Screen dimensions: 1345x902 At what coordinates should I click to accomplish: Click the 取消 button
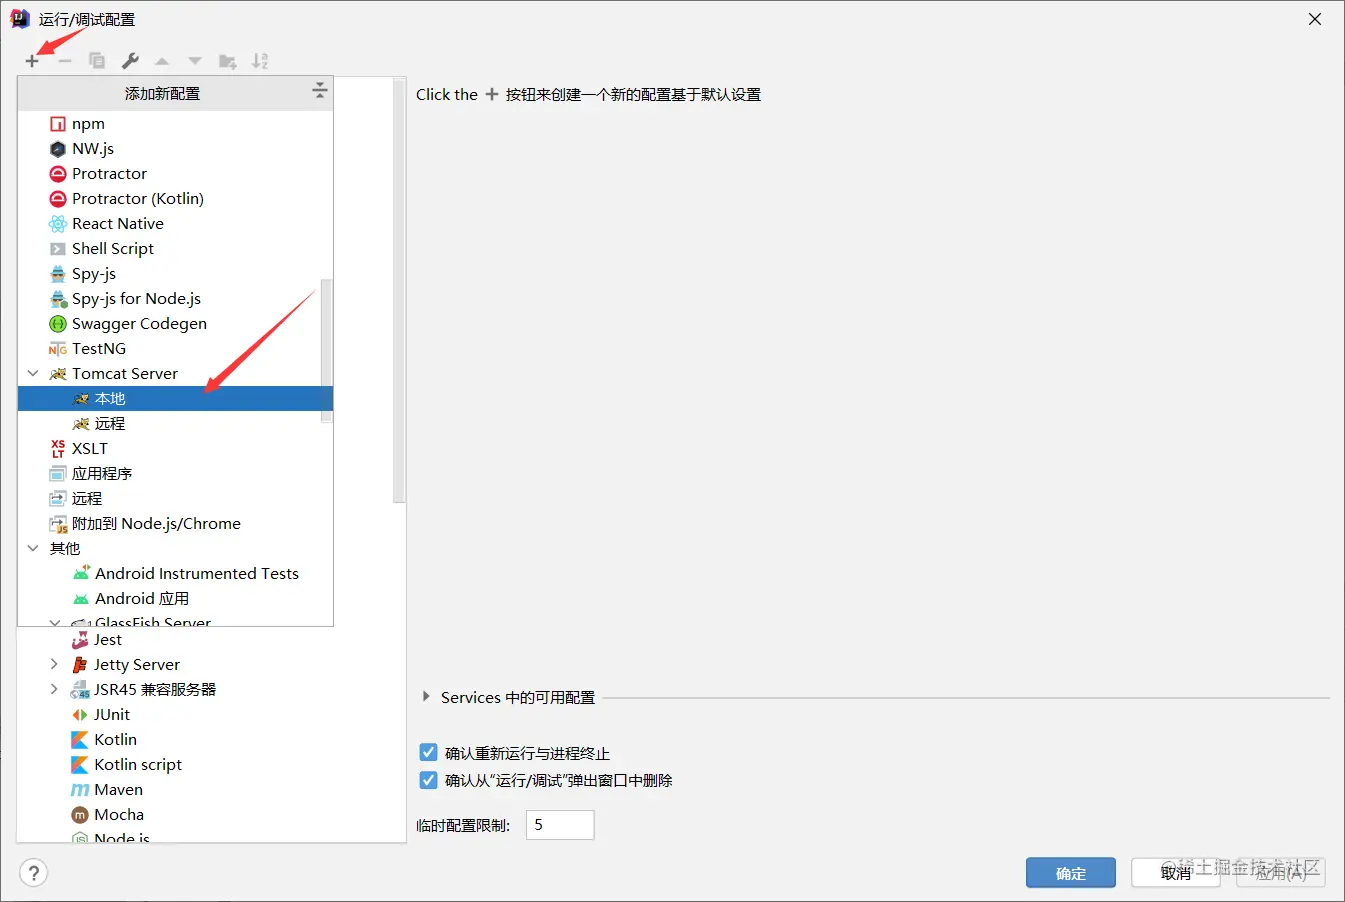click(1176, 873)
